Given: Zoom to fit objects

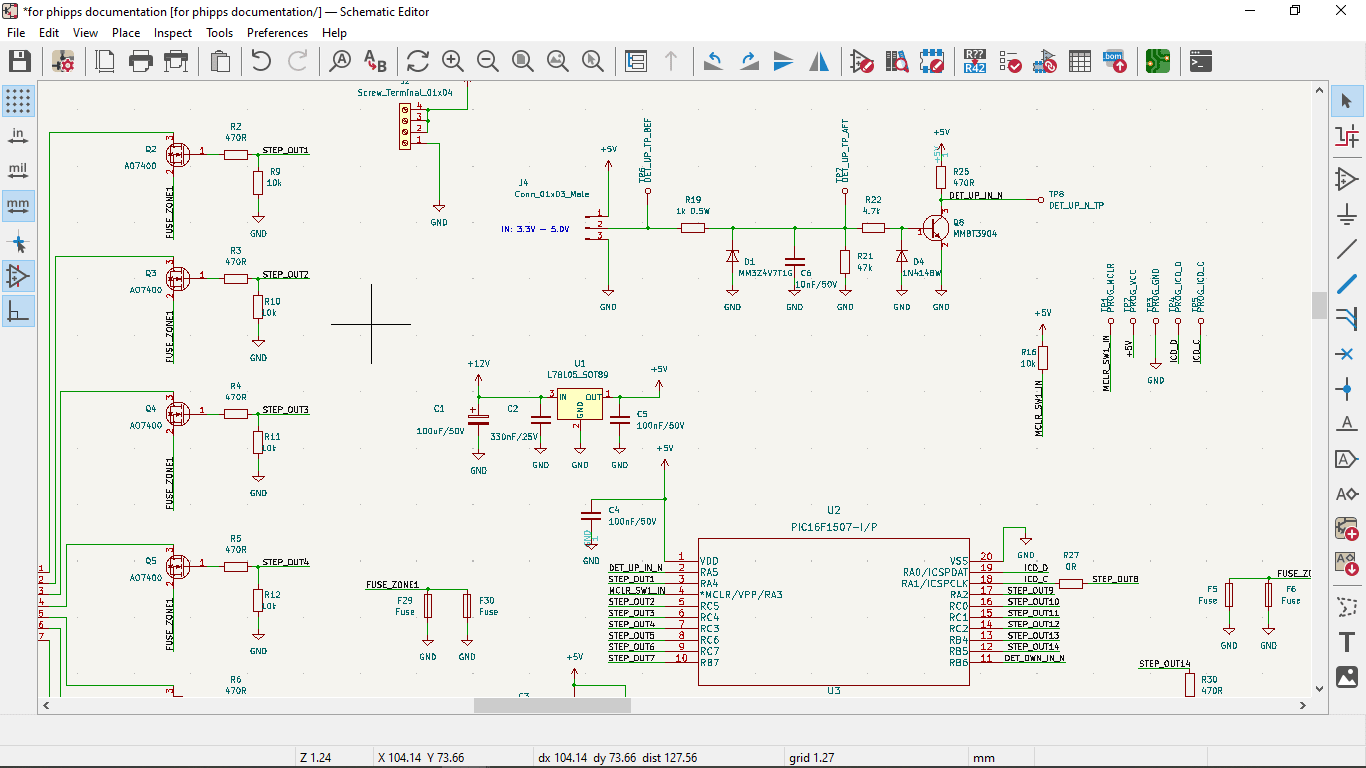Looking at the screenshot, I should (x=557, y=61).
